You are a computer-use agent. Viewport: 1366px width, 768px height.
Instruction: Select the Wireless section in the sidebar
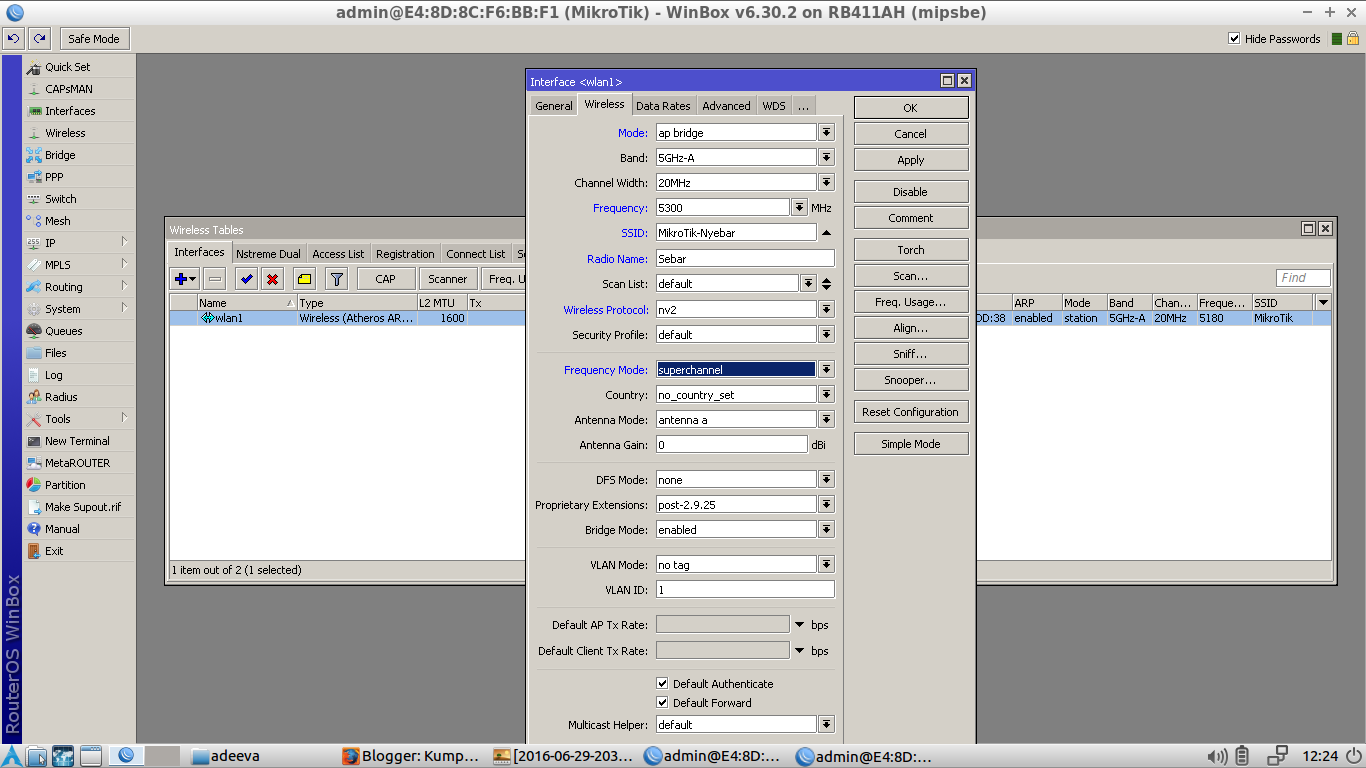click(64, 133)
